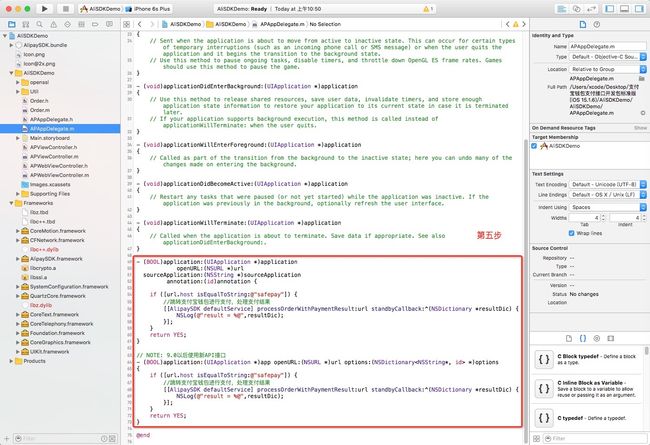
Task: Toggle the Wrap lines checkbox
Action: pyautogui.click(x=571, y=233)
